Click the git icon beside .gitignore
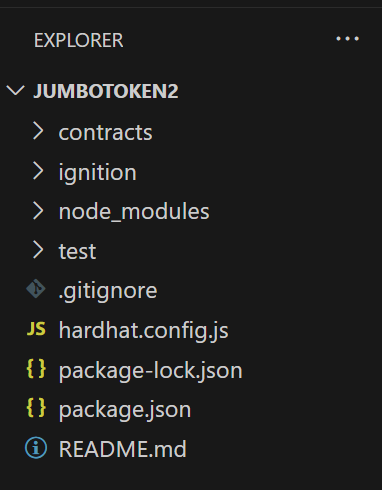 [x=36, y=289]
